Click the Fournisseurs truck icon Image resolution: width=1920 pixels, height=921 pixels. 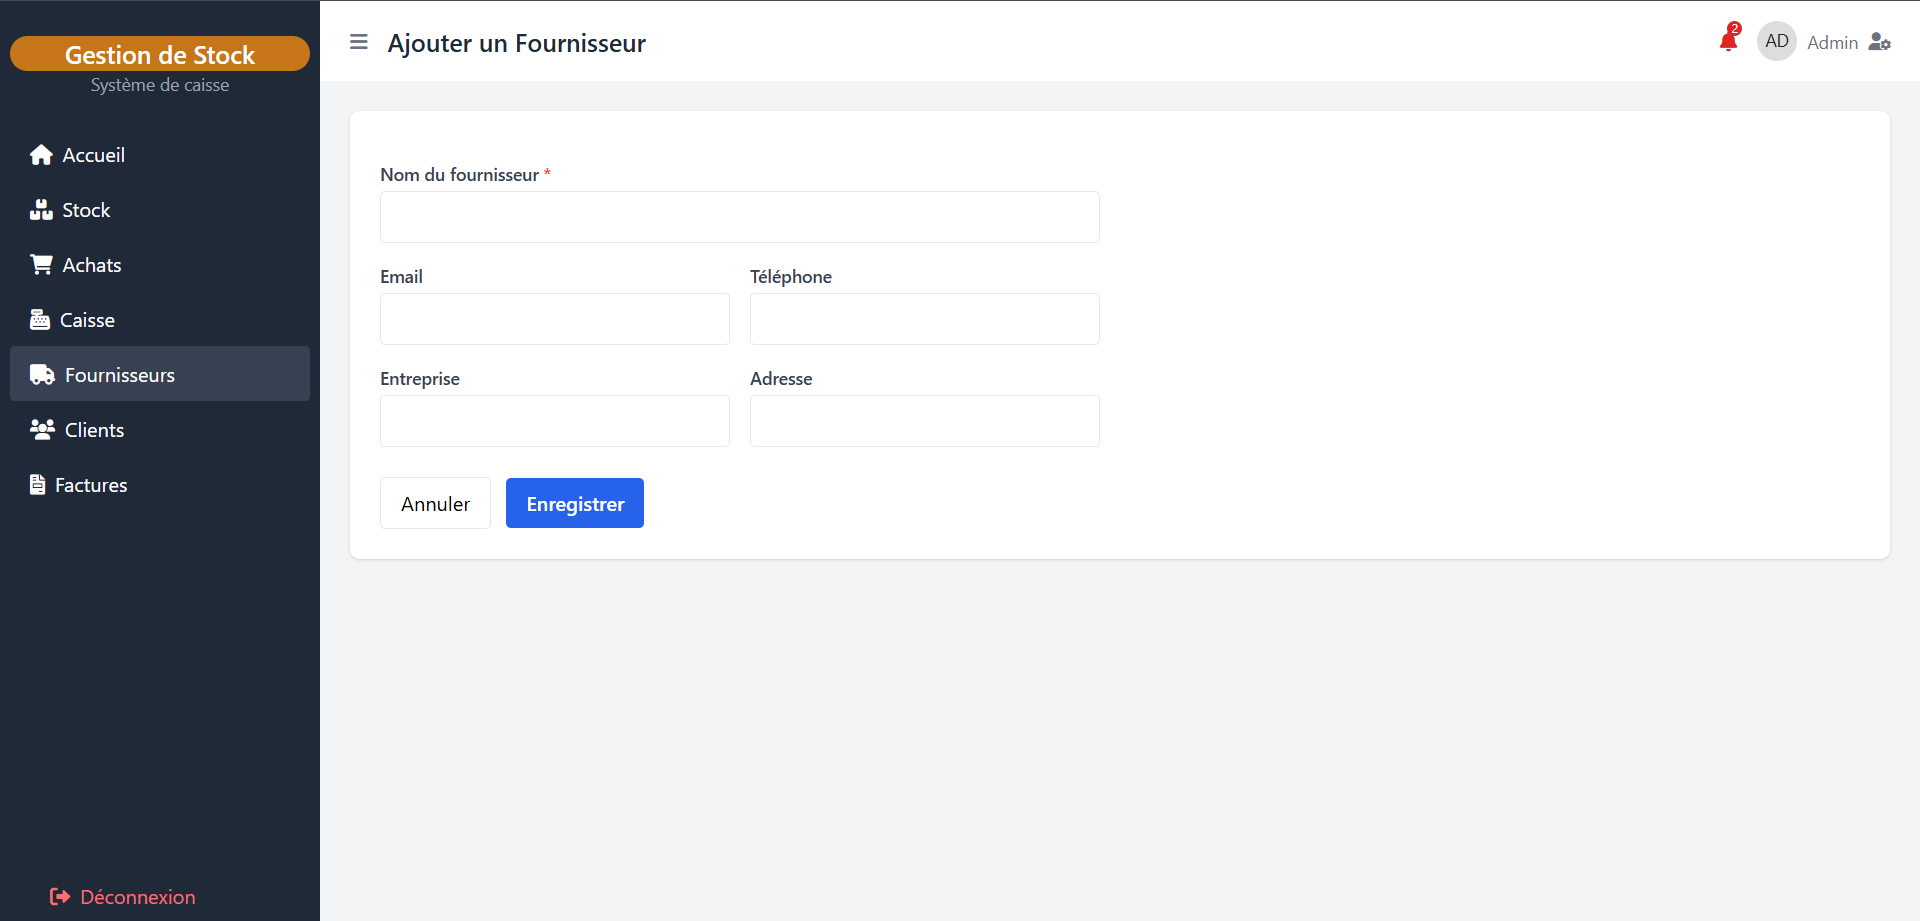(x=42, y=375)
